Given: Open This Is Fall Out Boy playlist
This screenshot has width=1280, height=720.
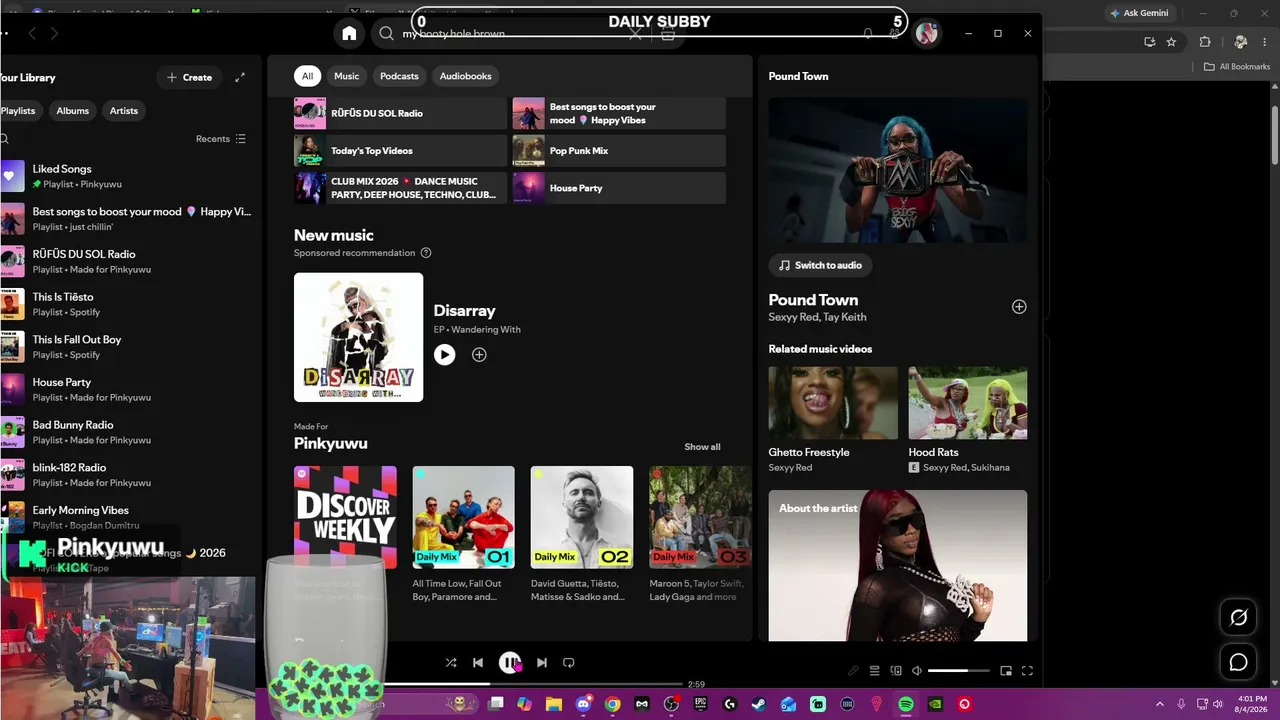Looking at the screenshot, I should (x=128, y=347).
